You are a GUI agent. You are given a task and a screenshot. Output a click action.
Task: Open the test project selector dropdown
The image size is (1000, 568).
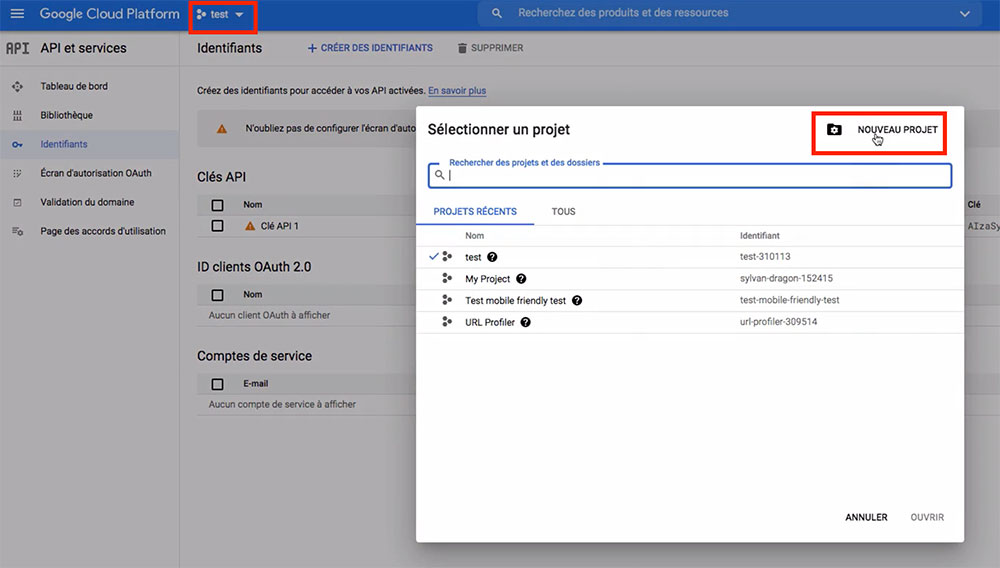pyautogui.click(x=220, y=14)
